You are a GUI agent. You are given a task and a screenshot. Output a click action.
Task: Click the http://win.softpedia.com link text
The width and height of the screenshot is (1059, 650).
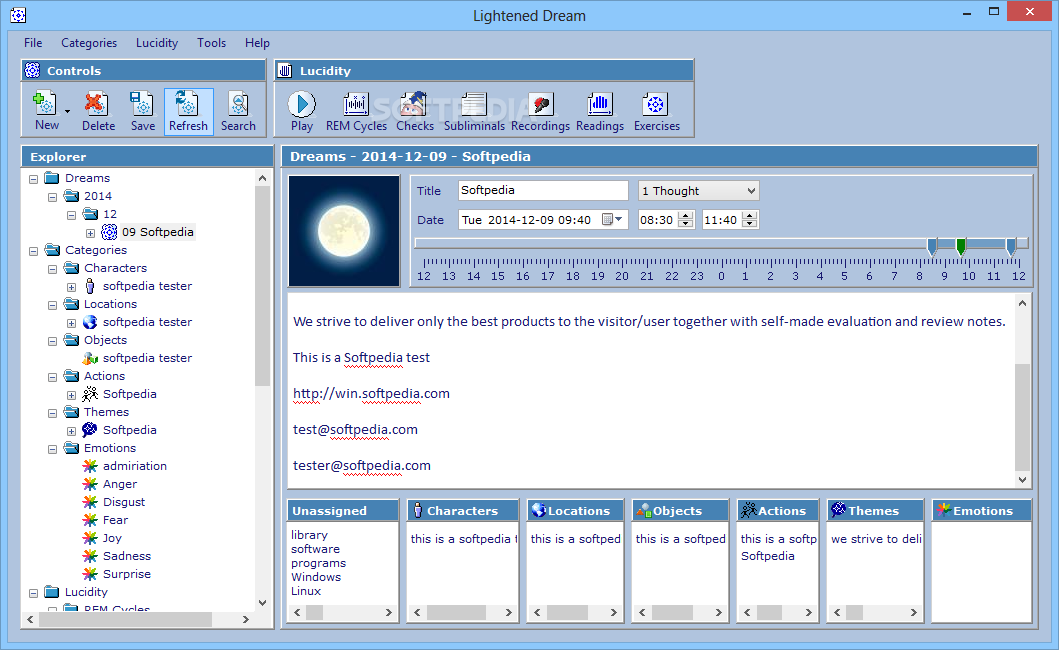coord(371,394)
